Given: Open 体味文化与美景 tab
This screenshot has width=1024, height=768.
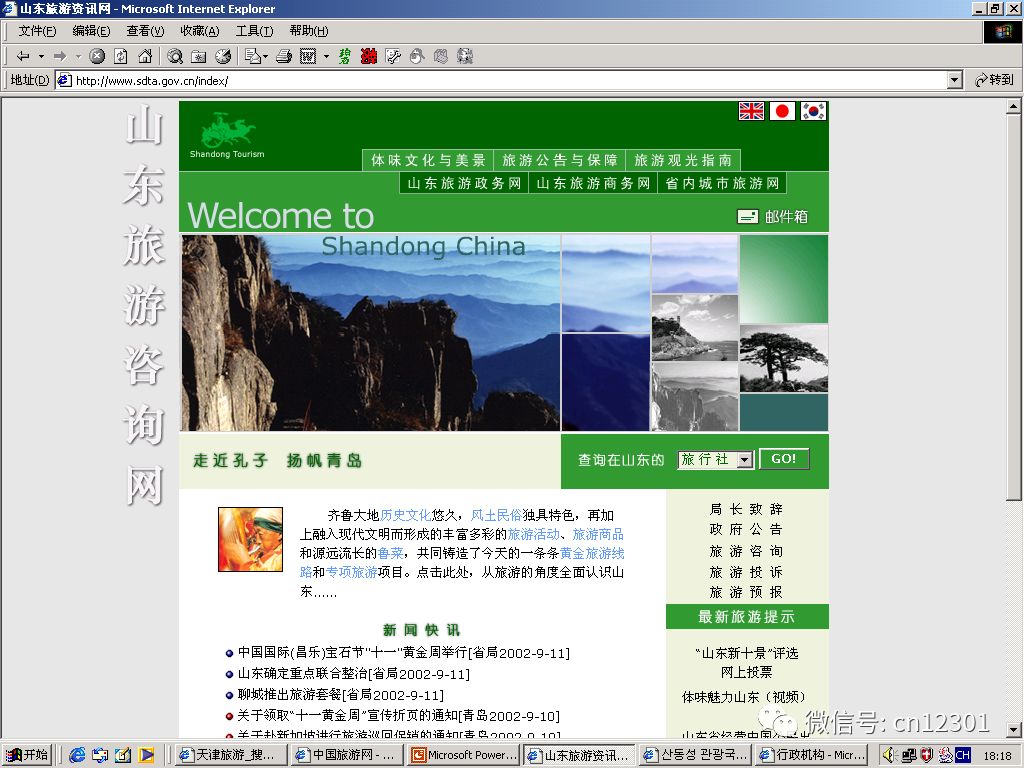Looking at the screenshot, I should tap(428, 160).
